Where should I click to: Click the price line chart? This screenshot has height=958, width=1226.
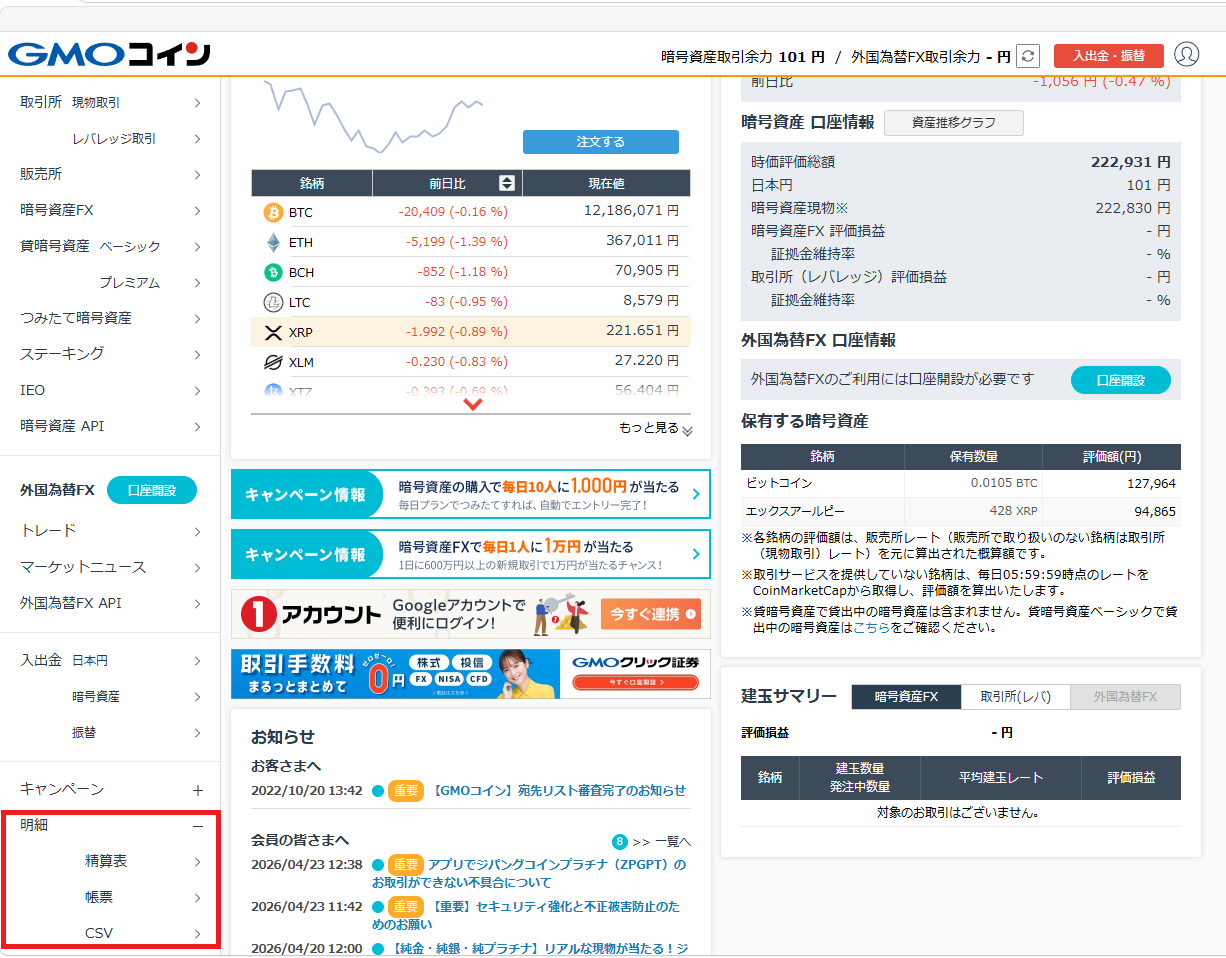pos(374,115)
